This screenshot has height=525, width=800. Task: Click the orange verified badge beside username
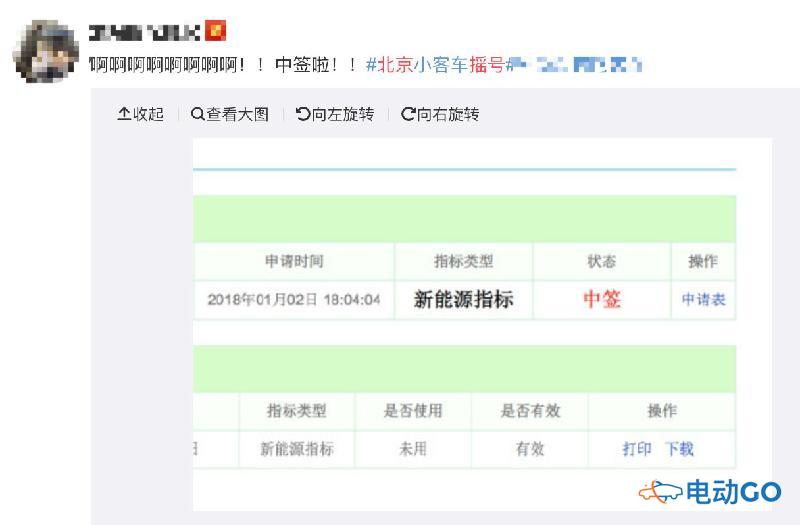216,32
